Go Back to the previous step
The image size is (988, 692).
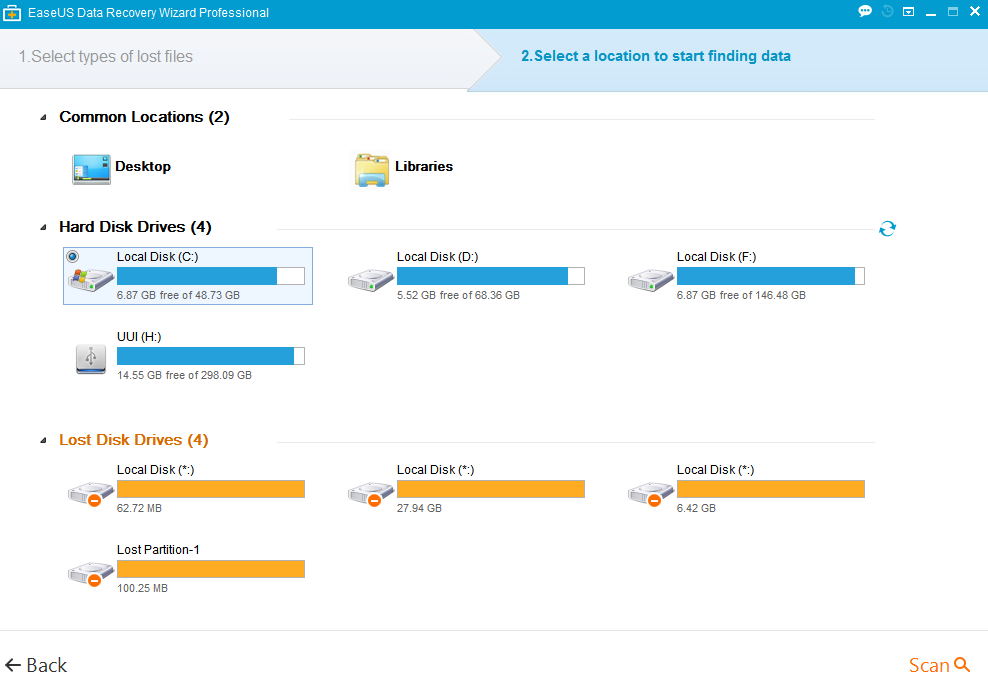[36, 666]
